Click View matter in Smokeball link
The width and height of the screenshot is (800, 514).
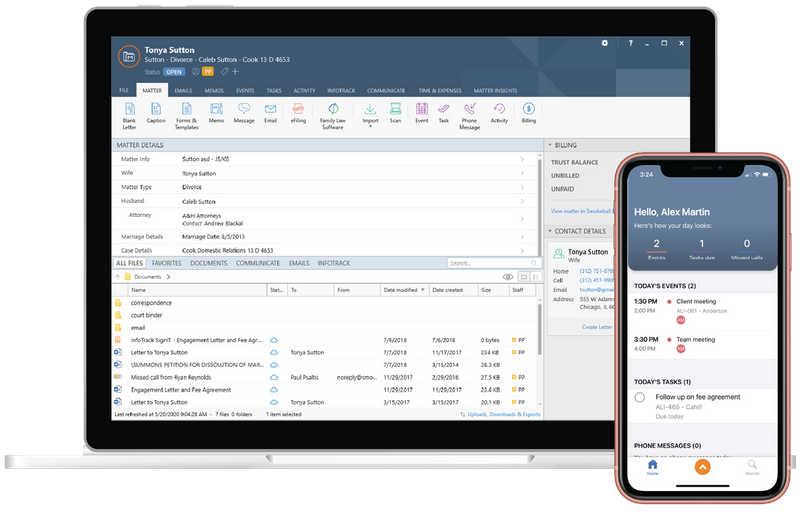(x=581, y=211)
